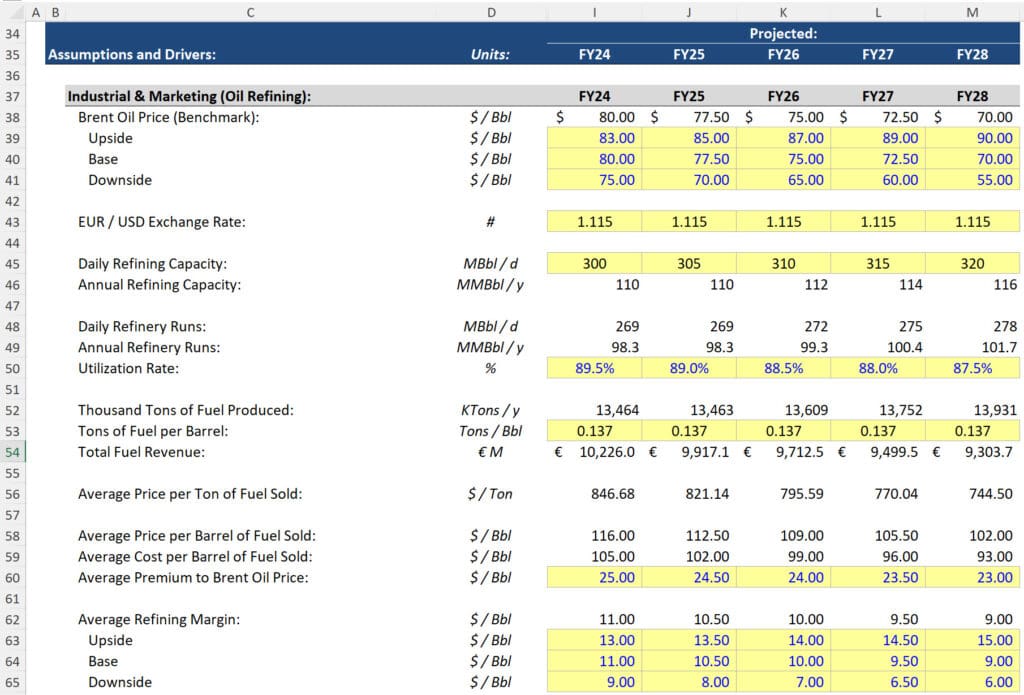Select column header D for Units

tap(491, 13)
